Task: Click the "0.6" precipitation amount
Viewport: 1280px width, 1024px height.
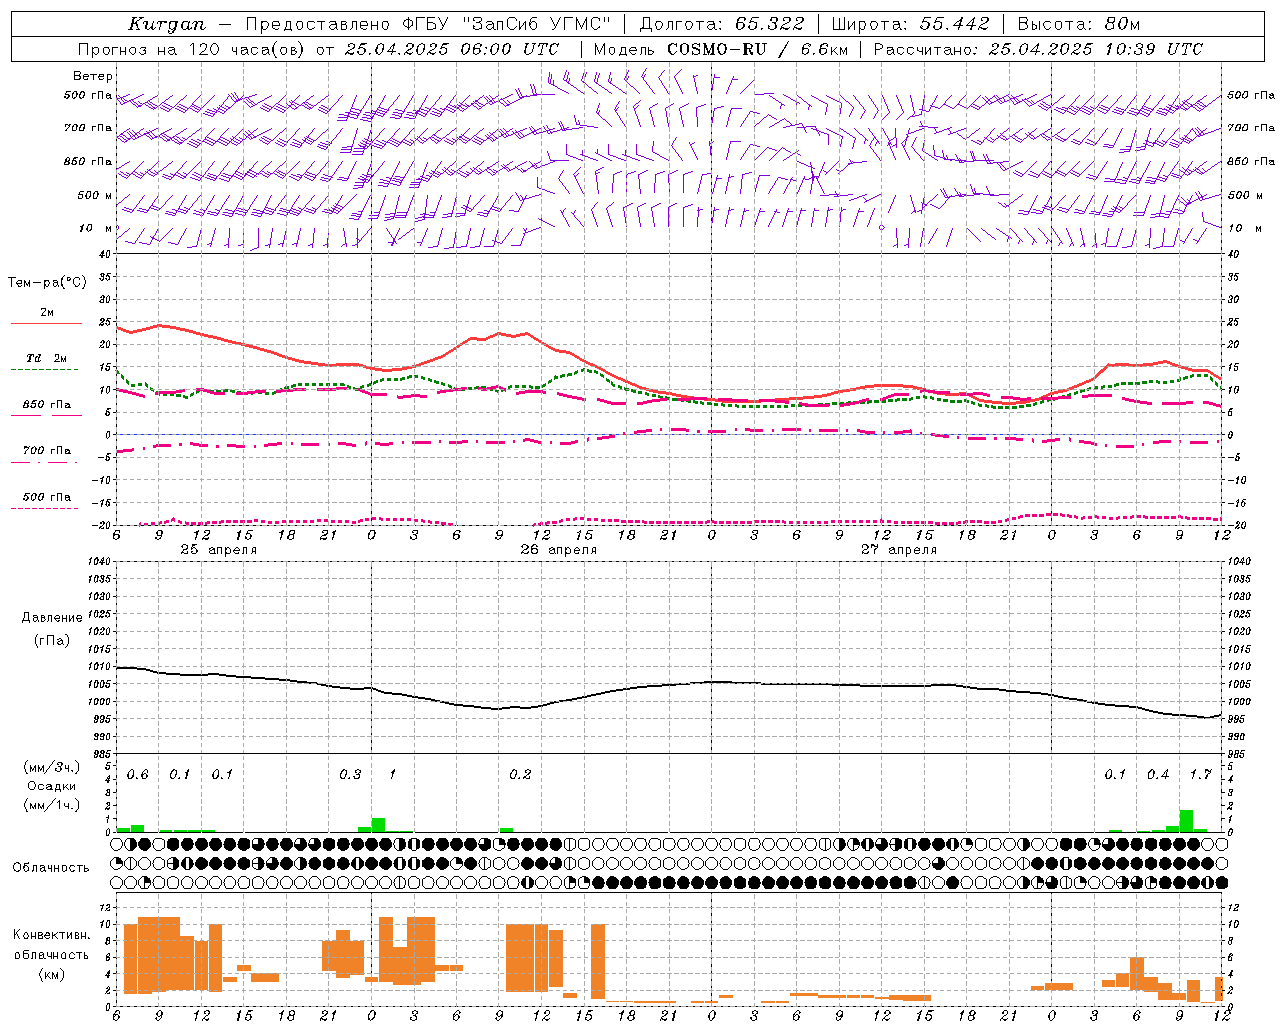Action: [x=137, y=774]
